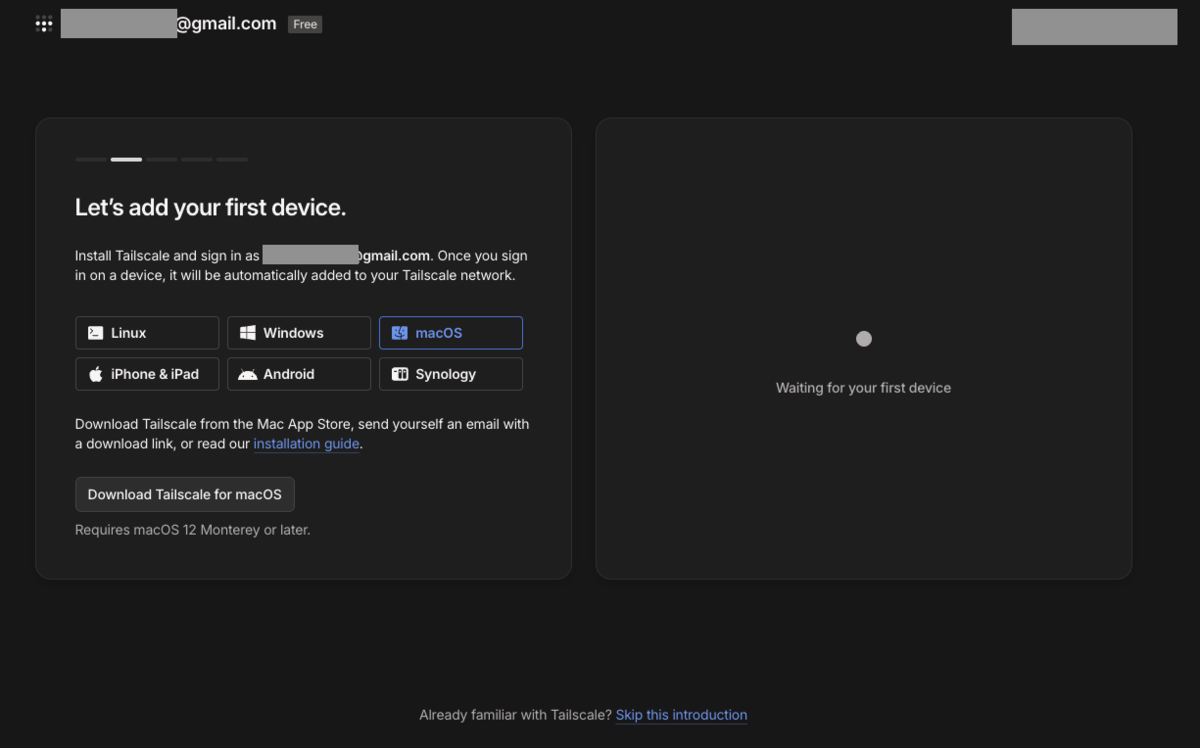1200x748 pixels.
Task: Click Download Tailscale for macOS
Action: [x=185, y=494]
